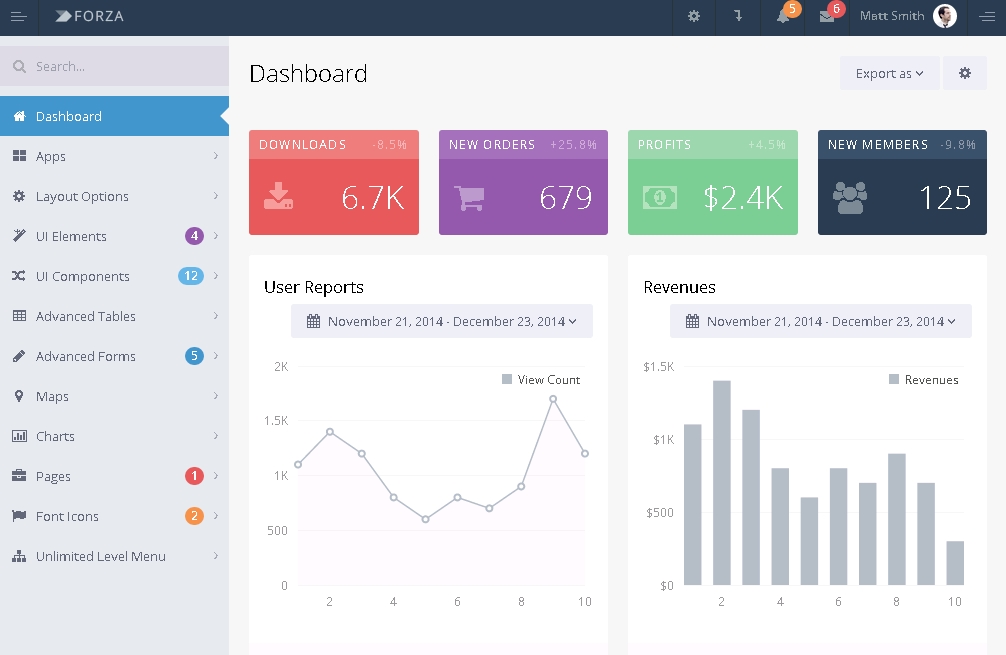
Task: Toggle the Revenues legend color swatch
Action: click(894, 379)
